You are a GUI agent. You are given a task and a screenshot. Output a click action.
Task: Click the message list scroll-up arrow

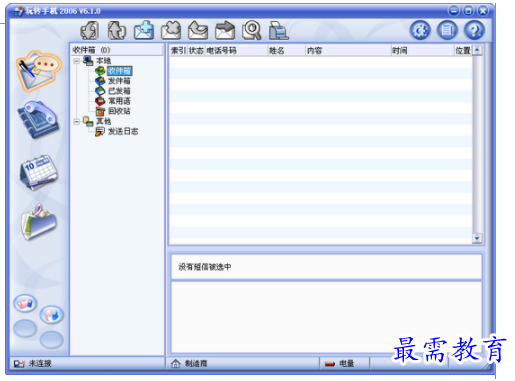[477, 50]
